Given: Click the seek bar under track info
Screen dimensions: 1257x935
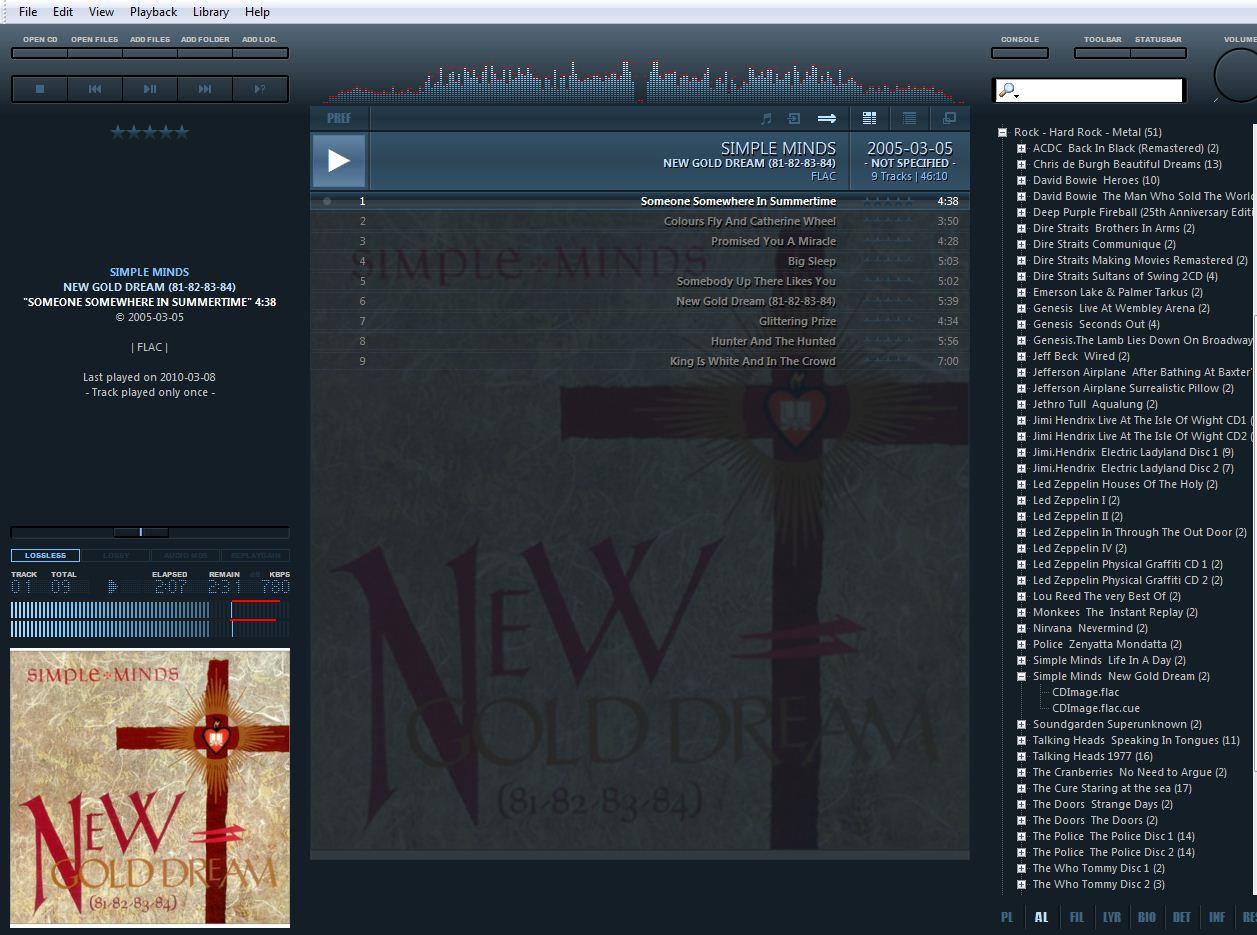Looking at the screenshot, I should point(150,532).
